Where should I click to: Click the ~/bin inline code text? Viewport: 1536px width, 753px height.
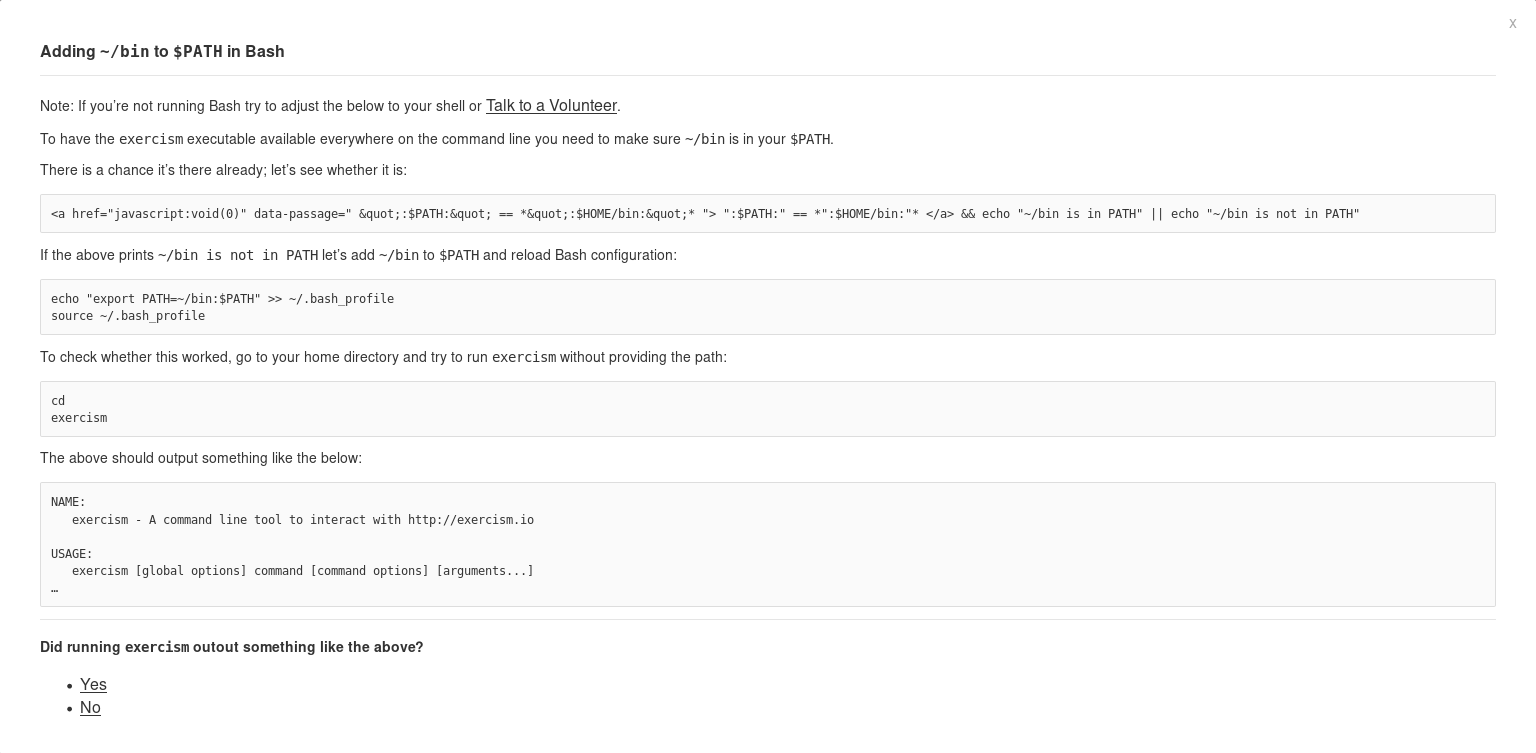pyautogui.click(x=703, y=139)
